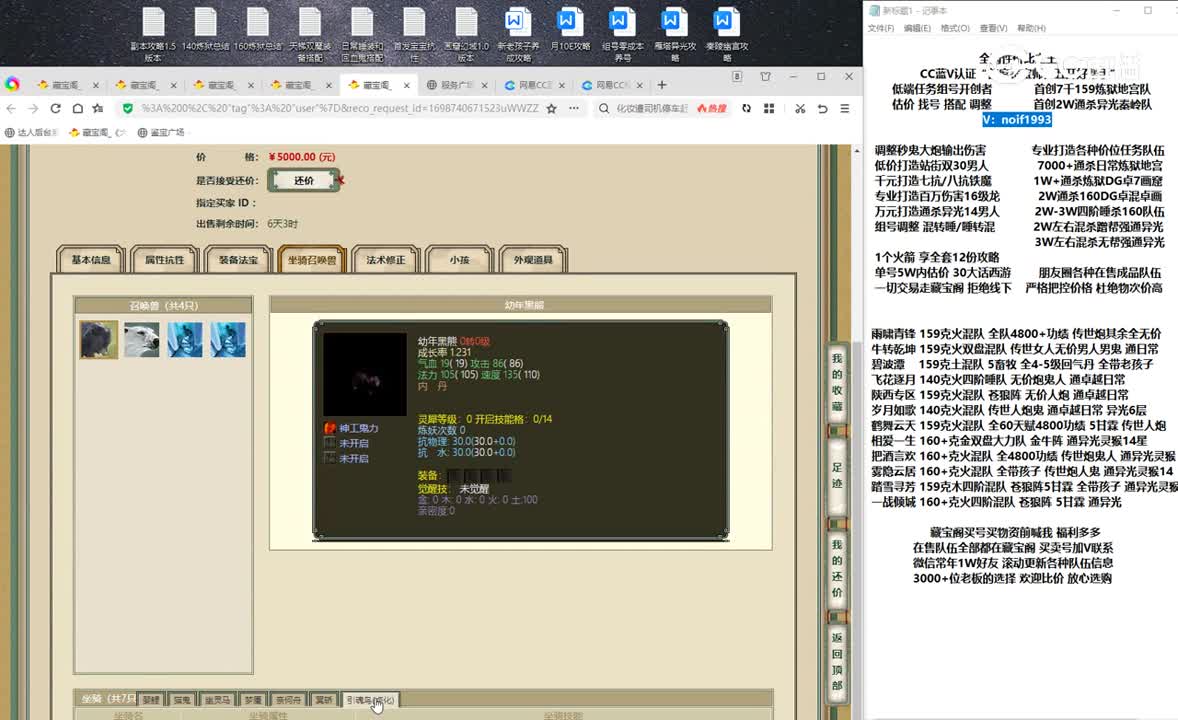This screenshot has width=1178, height=720.
Task: Select the 猫鬼 mount tab
Action: (x=182, y=700)
